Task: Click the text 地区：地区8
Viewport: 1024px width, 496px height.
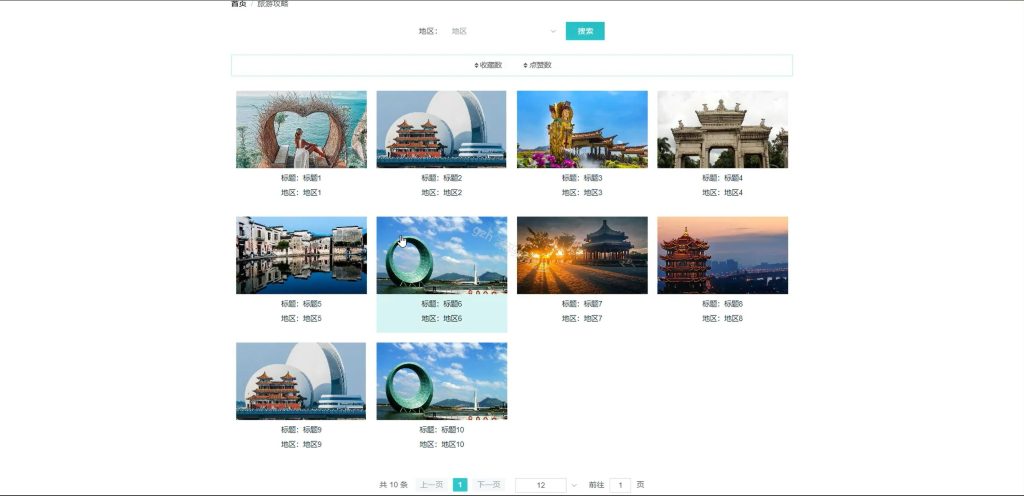Action: (x=722, y=318)
